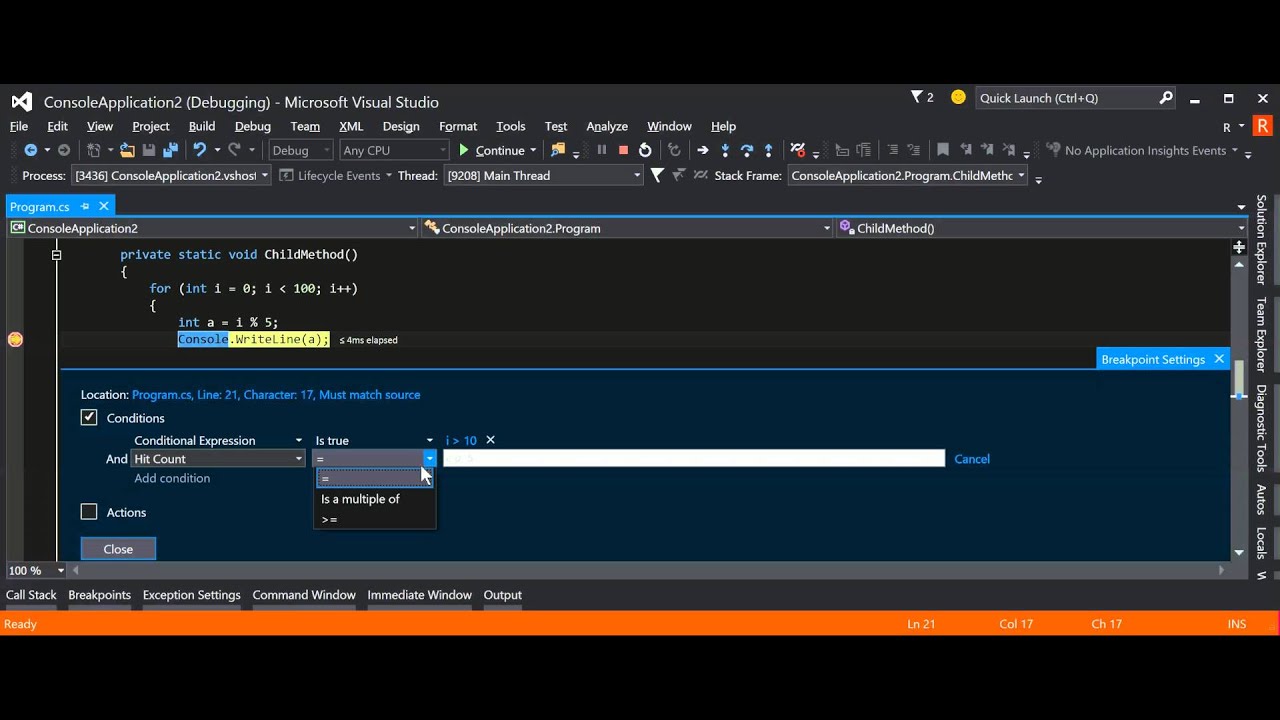The width and height of the screenshot is (1280, 720).
Task: Click the Navigate Forward arrow icon
Action: [x=64, y=150]
